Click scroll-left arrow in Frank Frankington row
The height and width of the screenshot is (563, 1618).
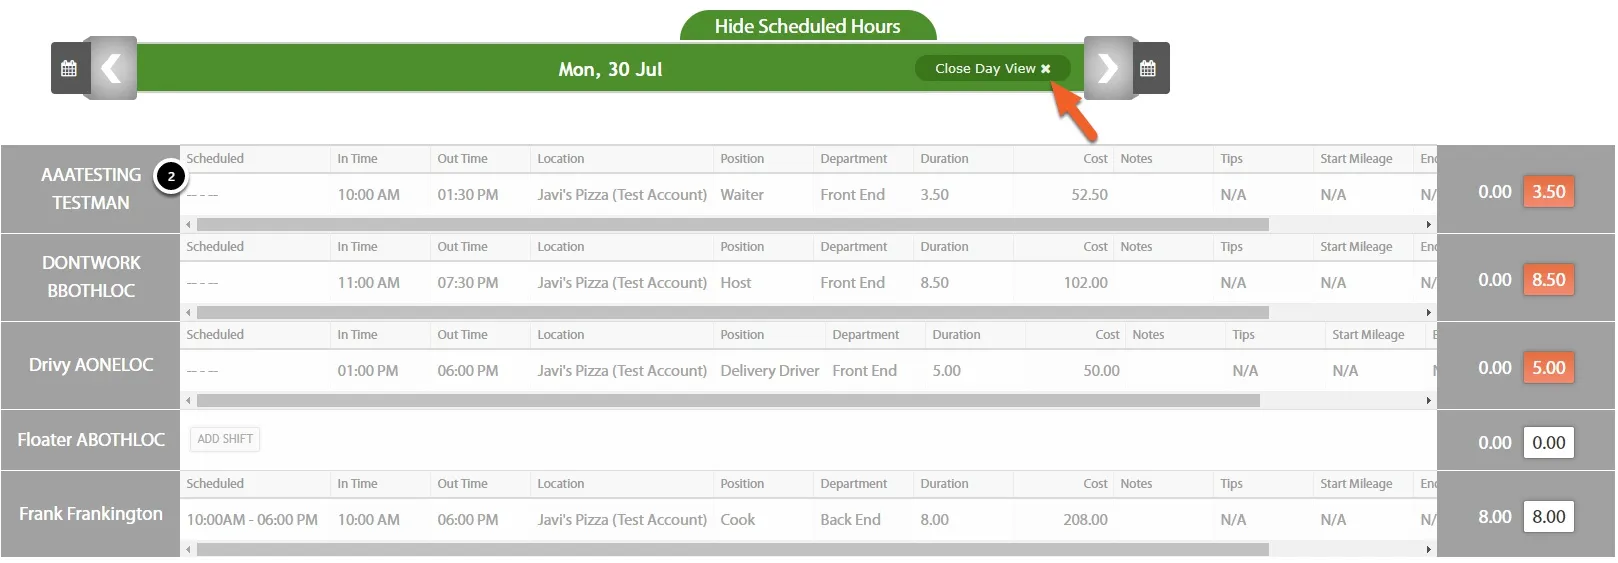point(188,550)
